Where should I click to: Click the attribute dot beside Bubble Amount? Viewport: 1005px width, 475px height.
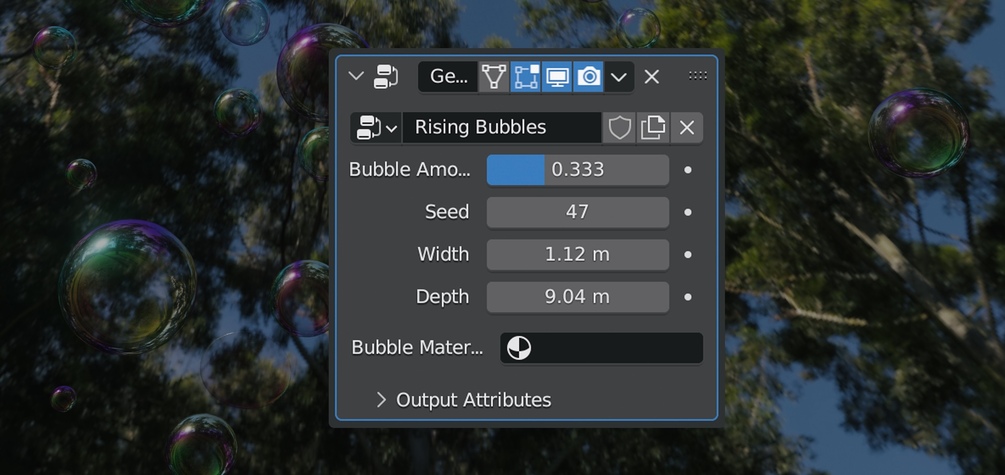pyautogui.click(x=688, y=170)
